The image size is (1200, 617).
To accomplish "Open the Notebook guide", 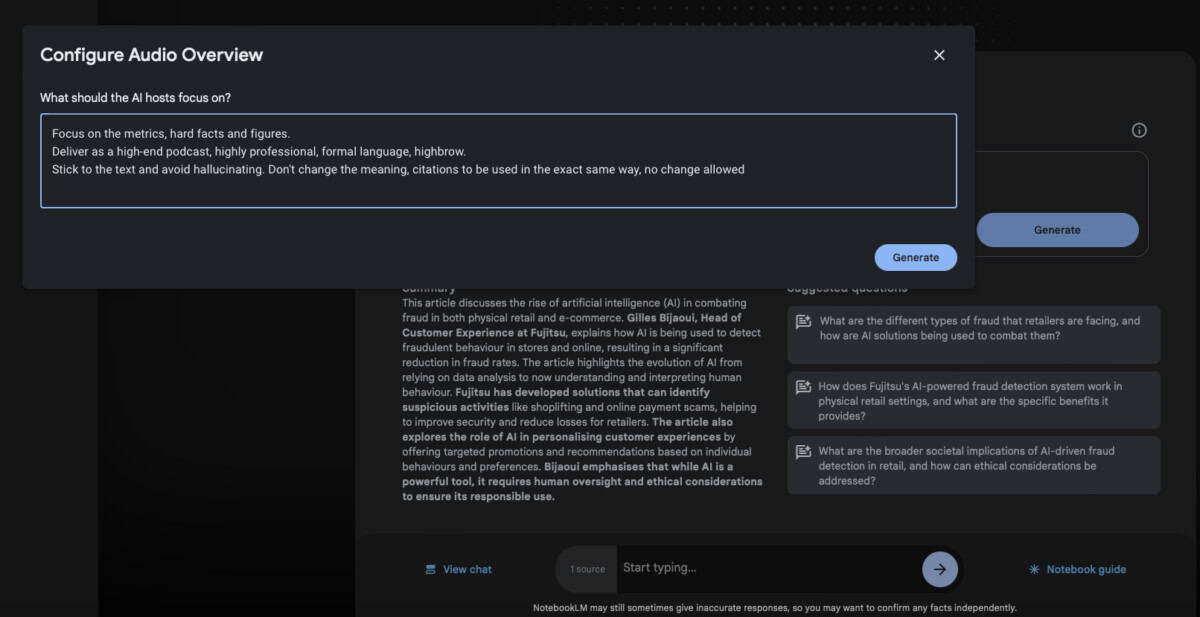I will (1077, 569).
